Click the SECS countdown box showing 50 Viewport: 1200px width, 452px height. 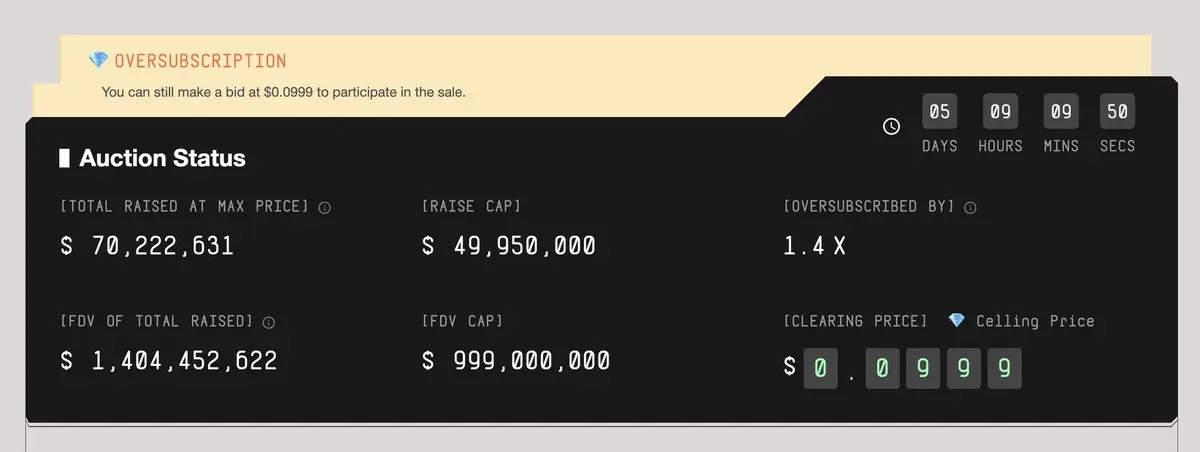pyautogui.click(x=1117, y=112)
